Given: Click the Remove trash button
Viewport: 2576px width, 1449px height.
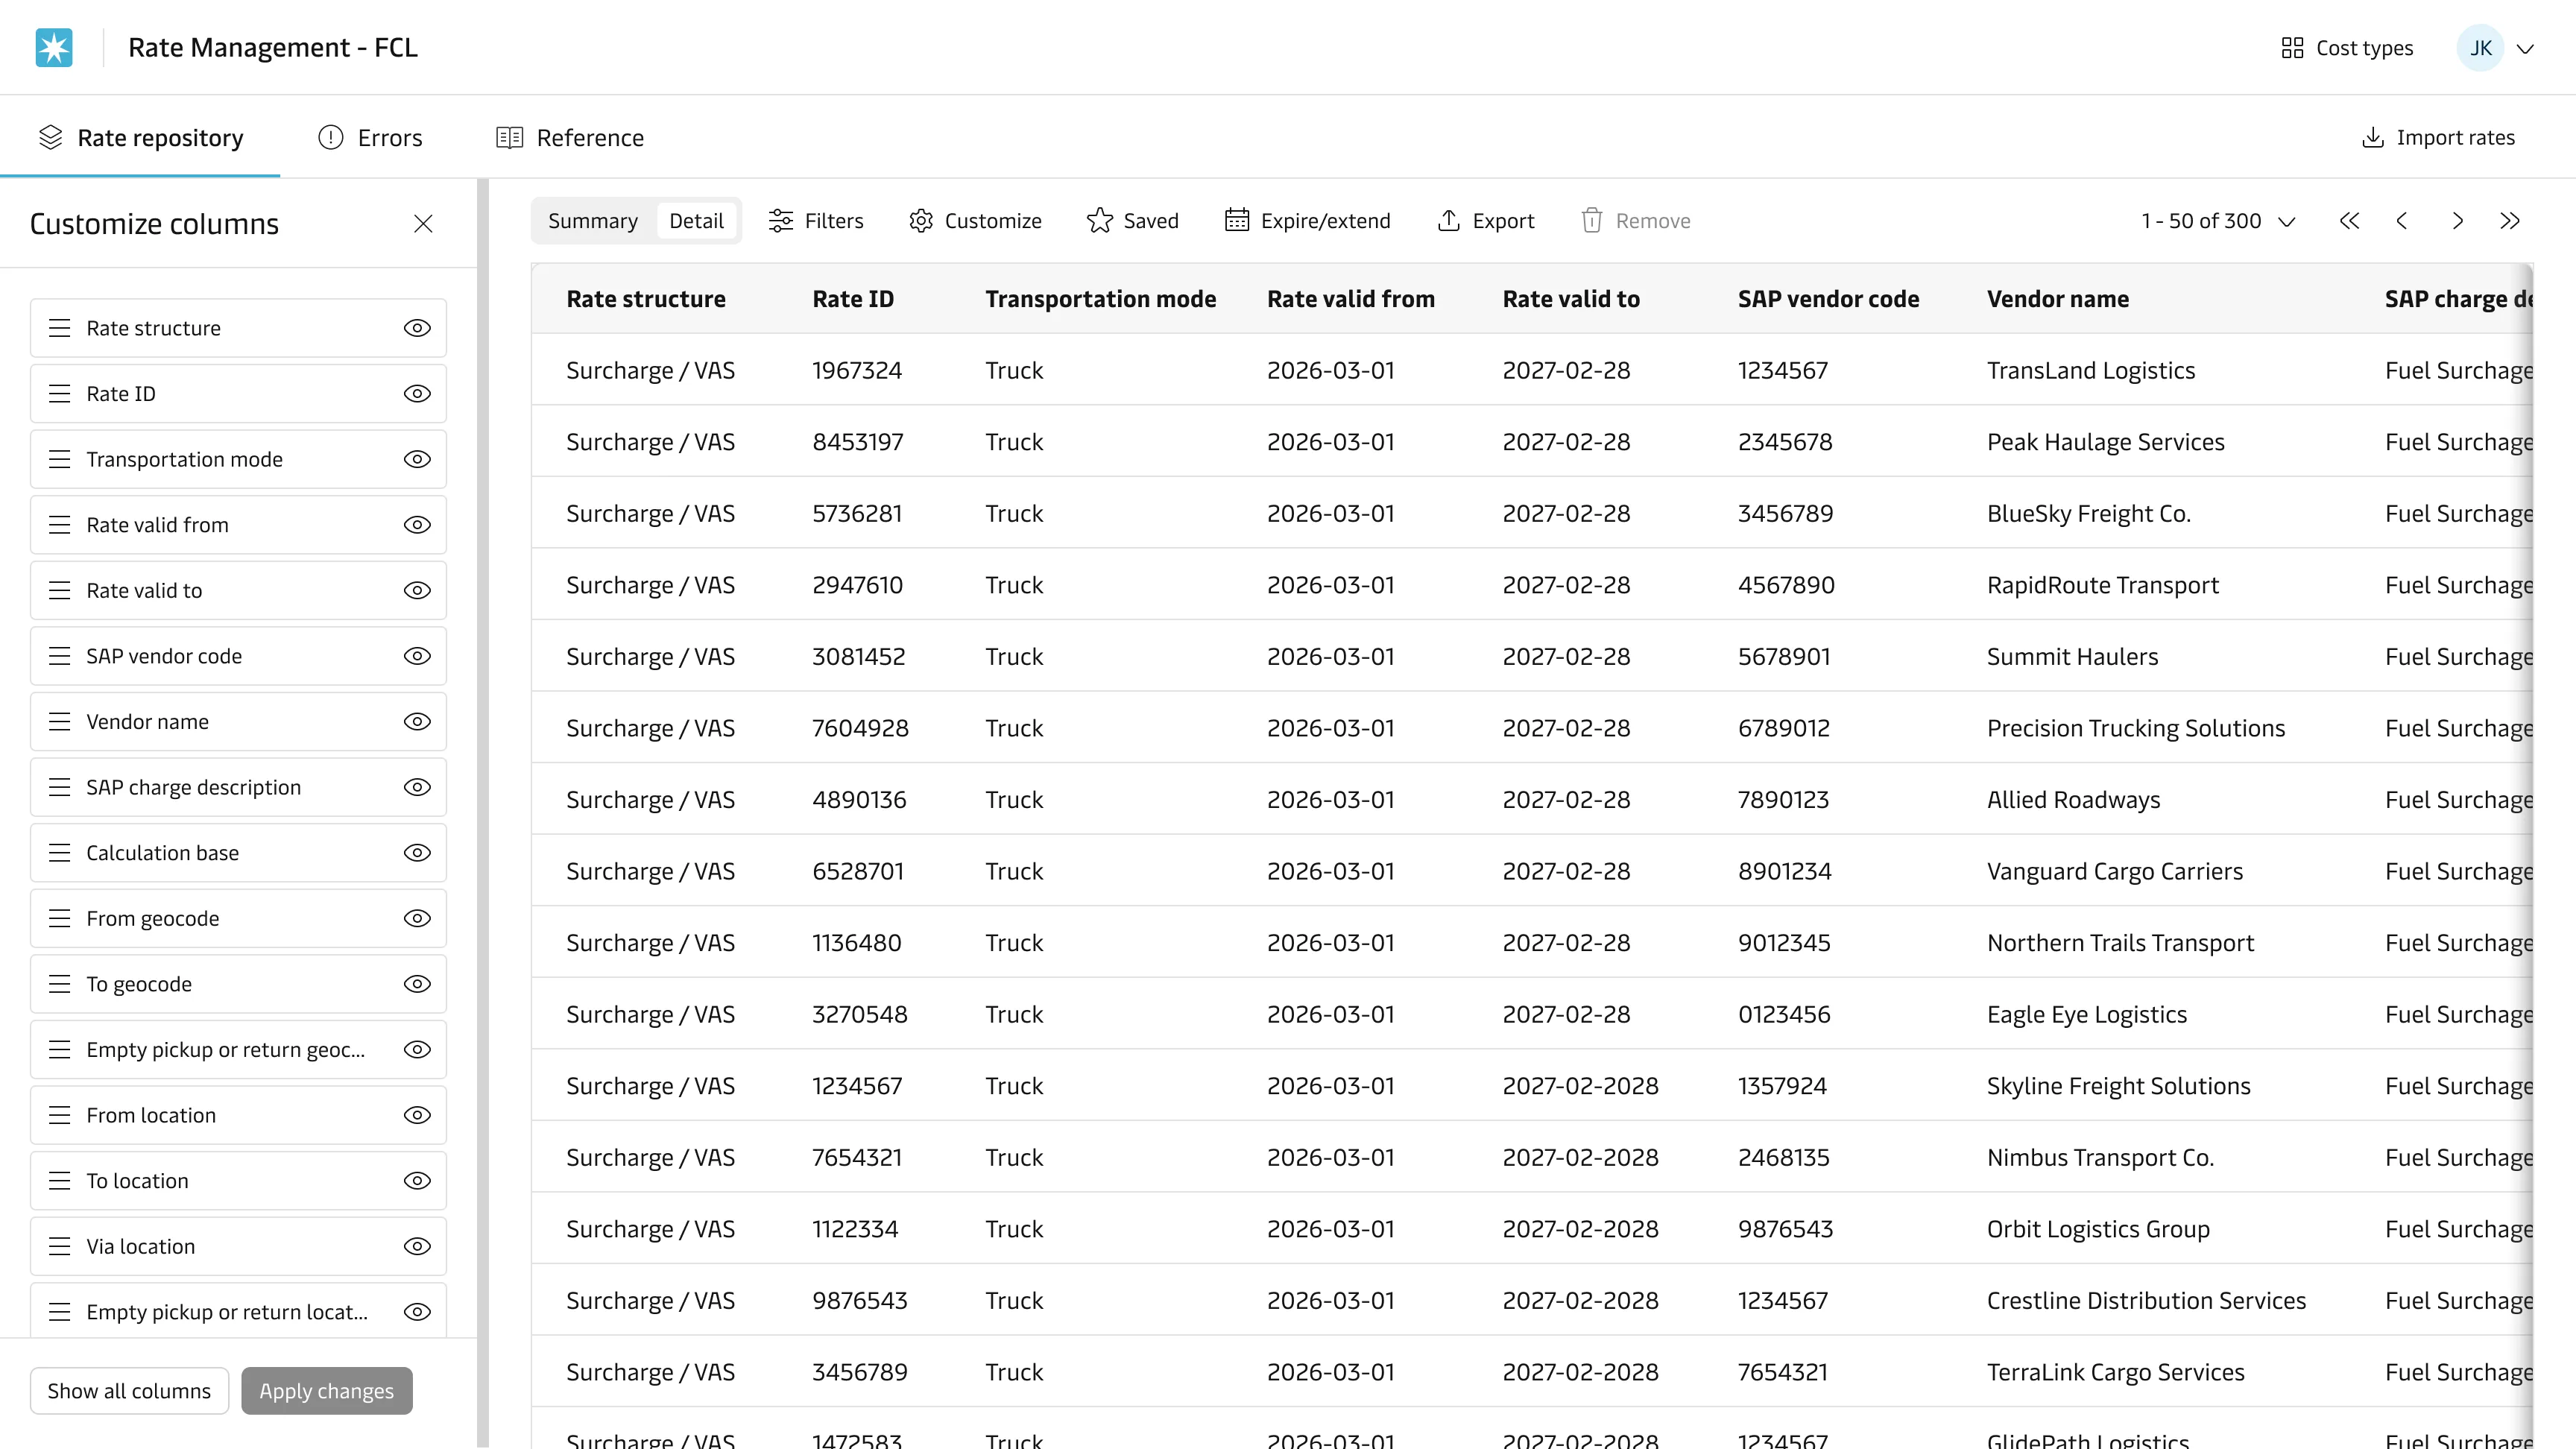Looking at the screenshot, I should coord(1636,221).
